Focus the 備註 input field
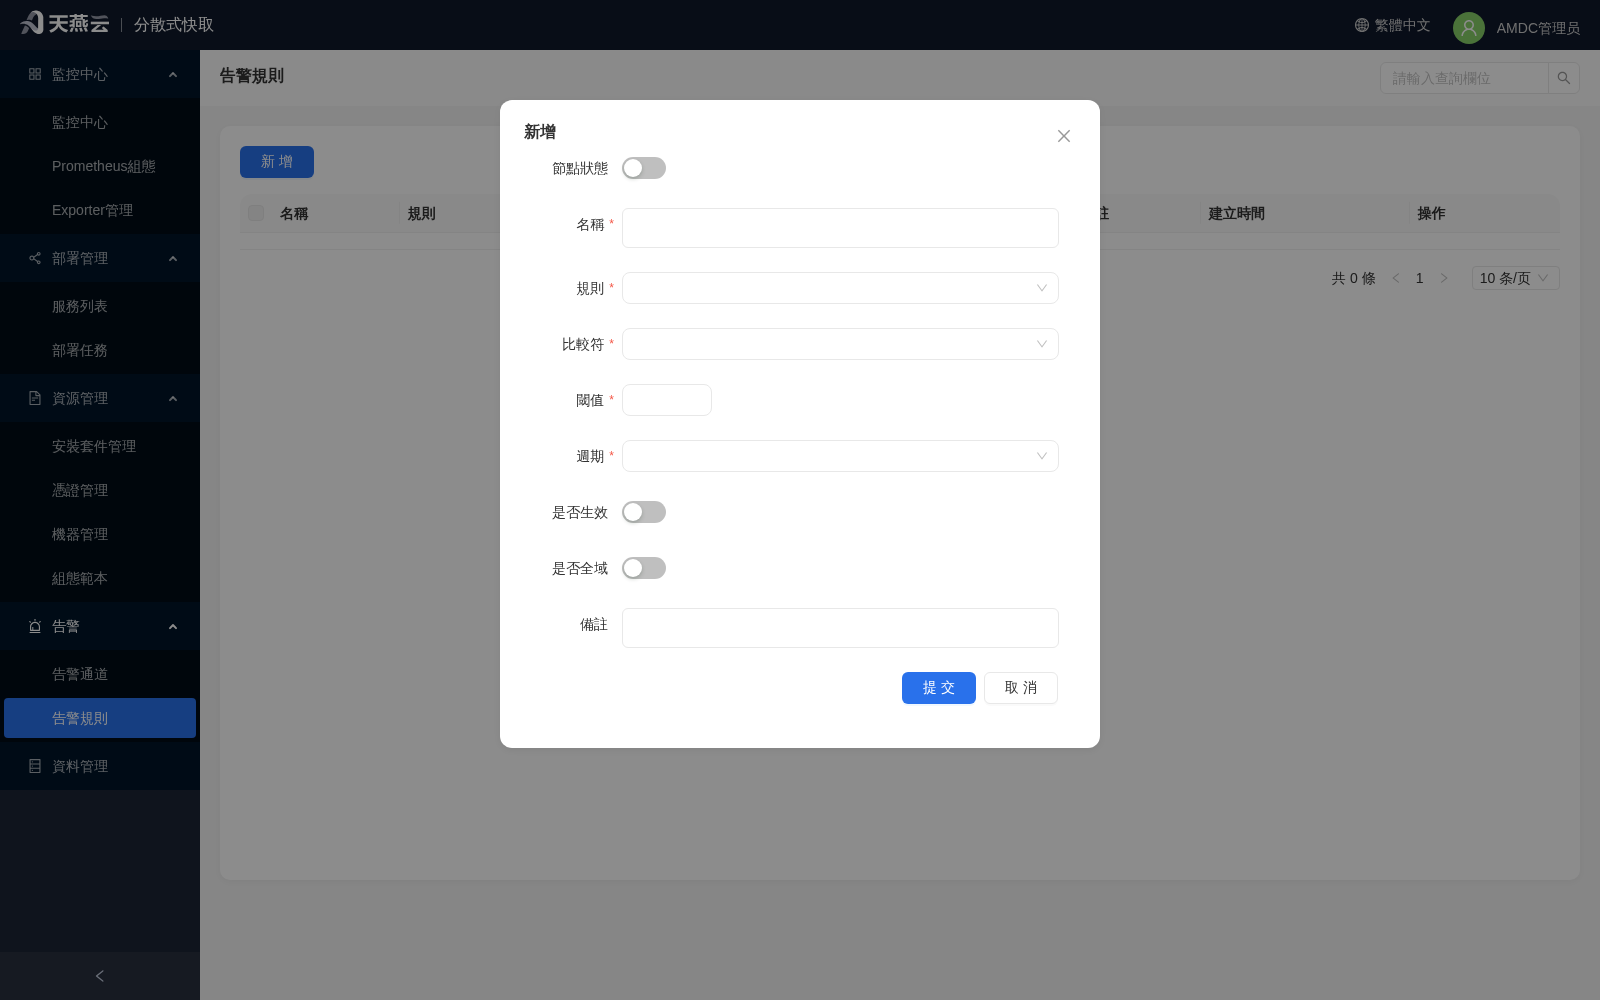Viewport: 1600px width, 1000px height. click(840, 628)
